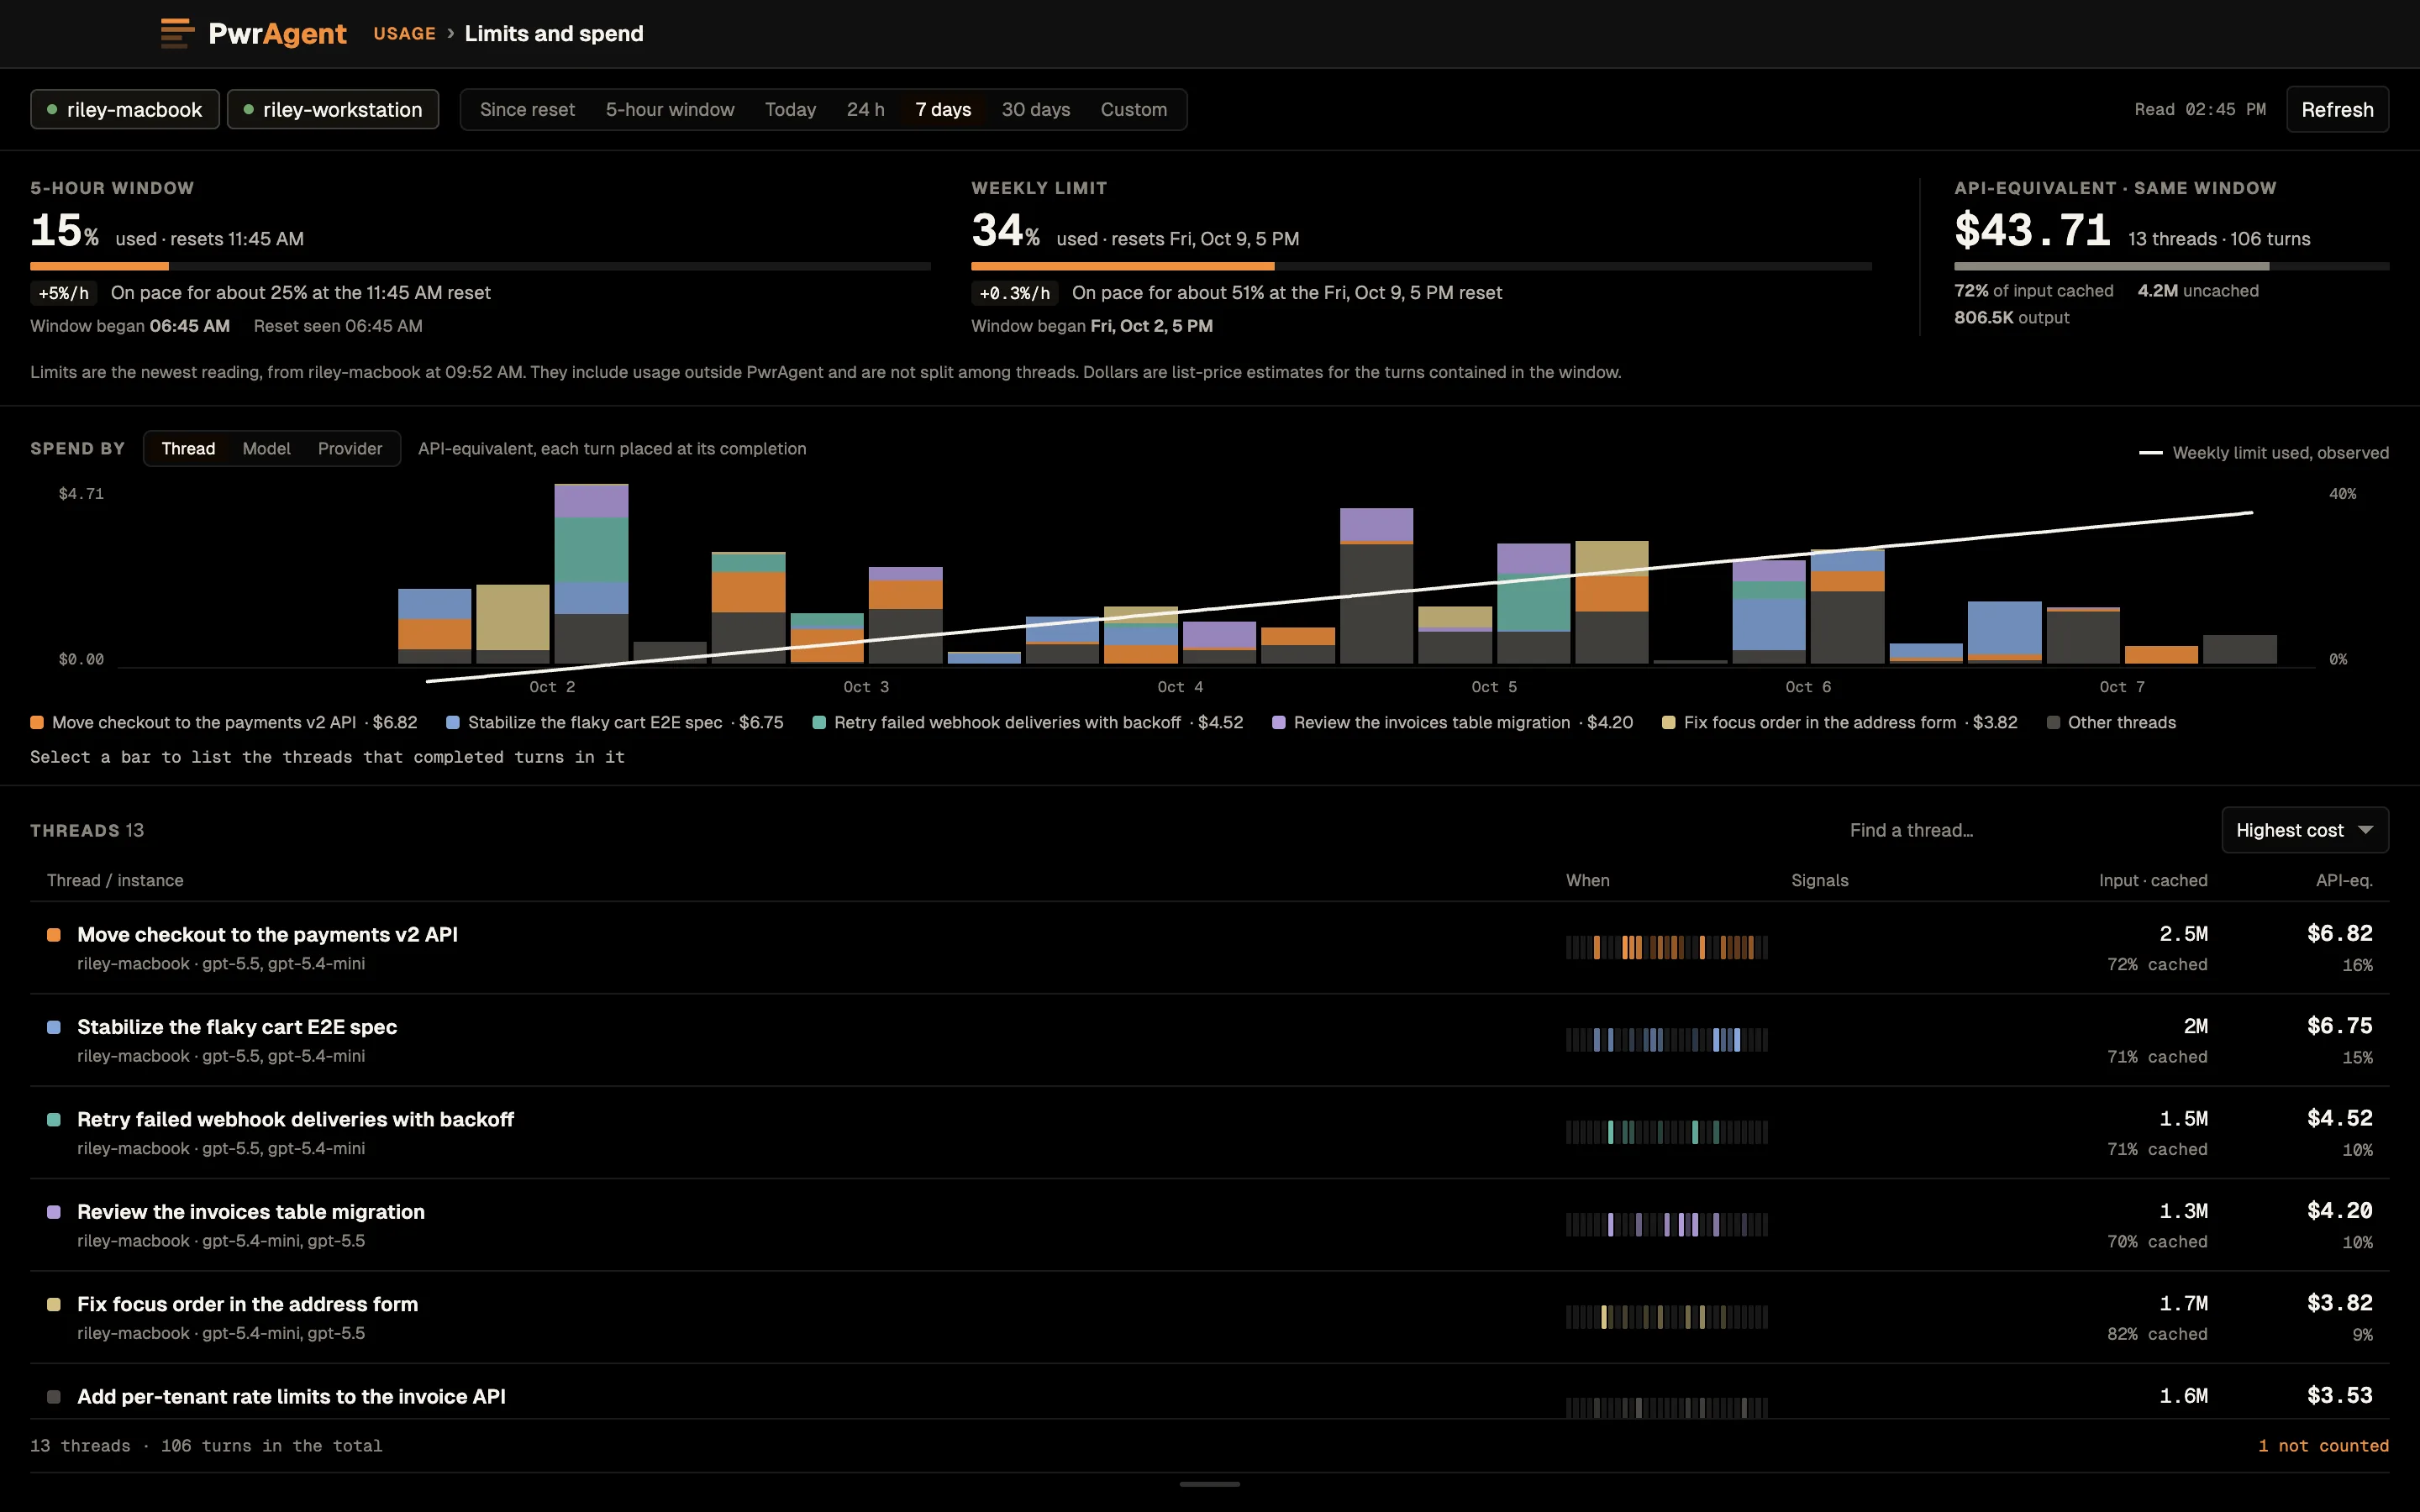Click the 5-hour window progress bar
The height and width of the screenshot is (1512, 2420).
[x=480, y=266]
